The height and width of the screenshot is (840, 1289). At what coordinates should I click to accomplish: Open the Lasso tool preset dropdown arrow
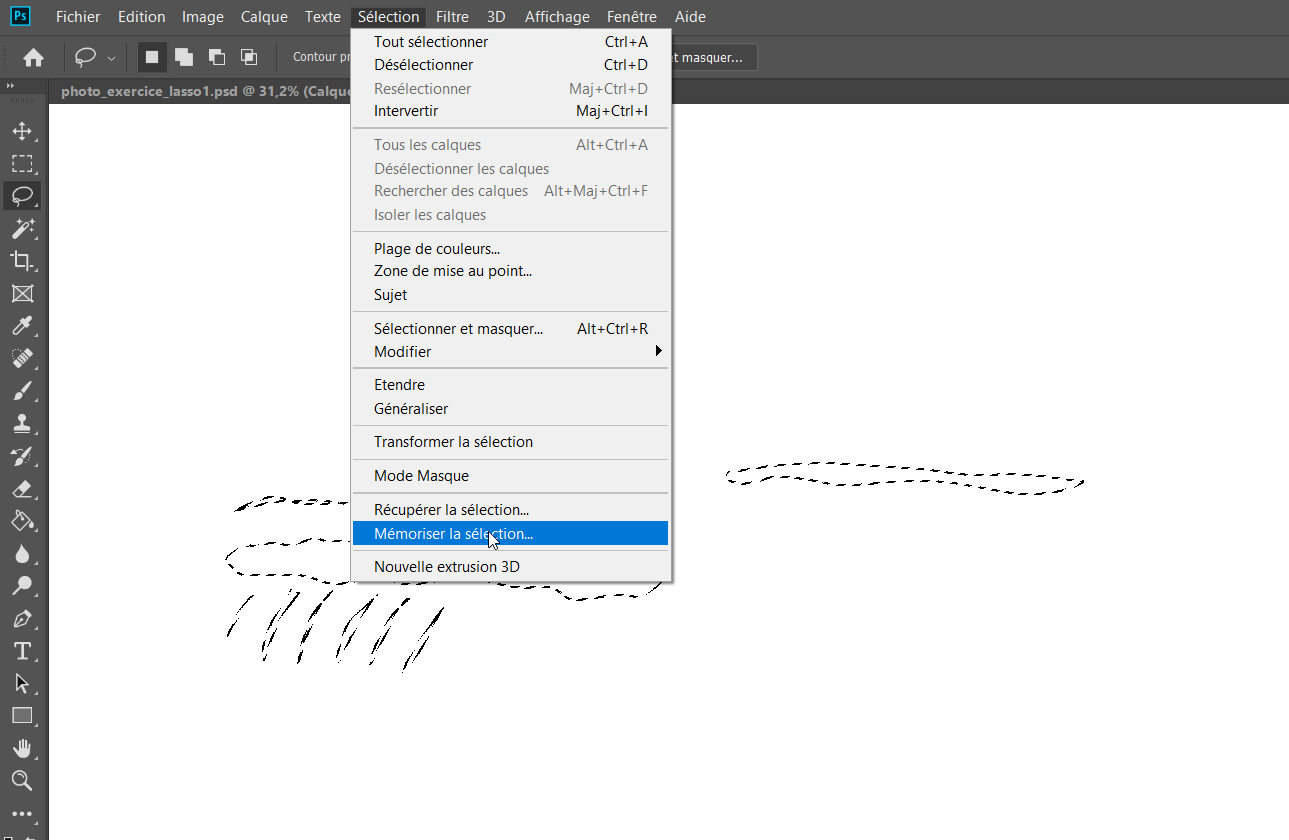point(111,58)
